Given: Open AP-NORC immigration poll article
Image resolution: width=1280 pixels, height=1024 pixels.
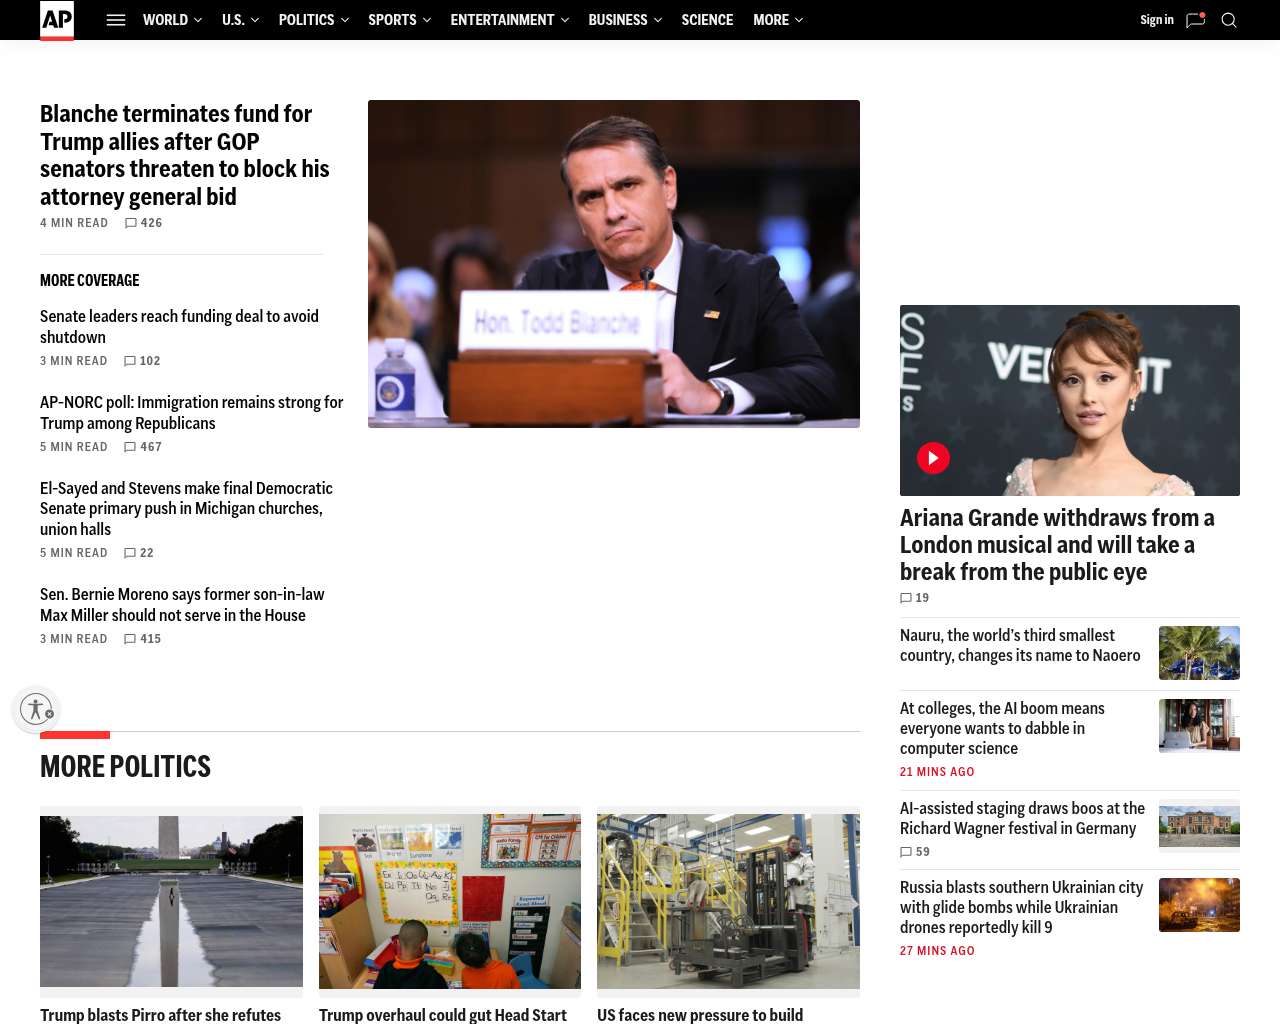Looking at the screenshot, I should pos(192,413).
